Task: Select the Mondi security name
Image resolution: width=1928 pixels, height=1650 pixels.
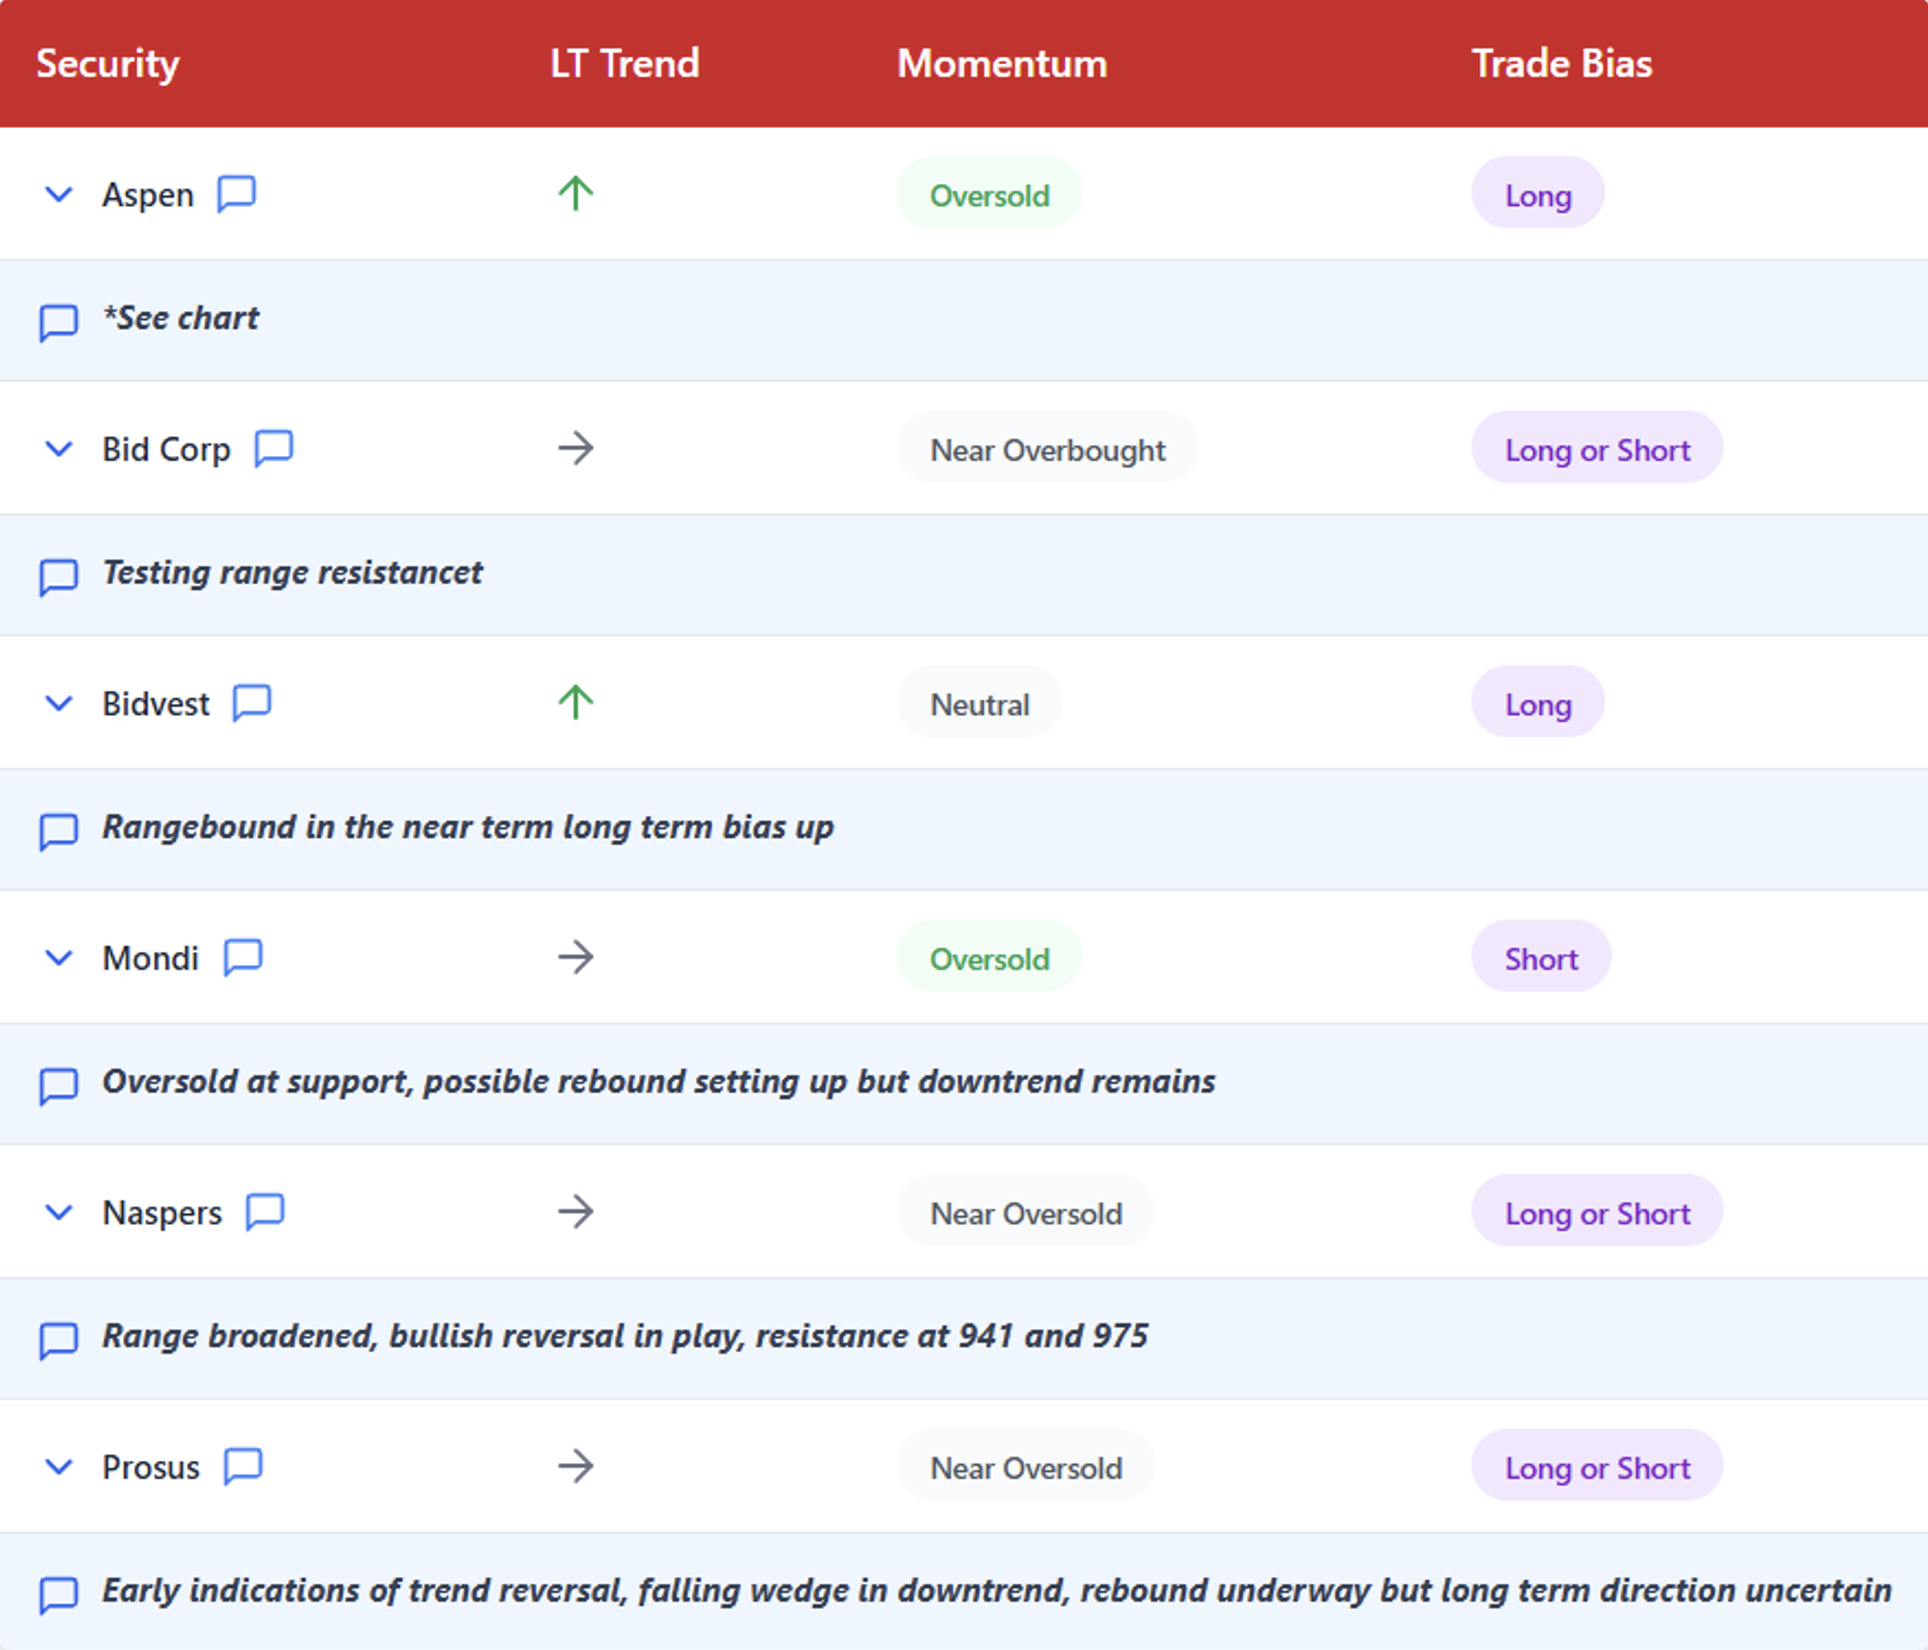Action: click(x=151, y=958)
